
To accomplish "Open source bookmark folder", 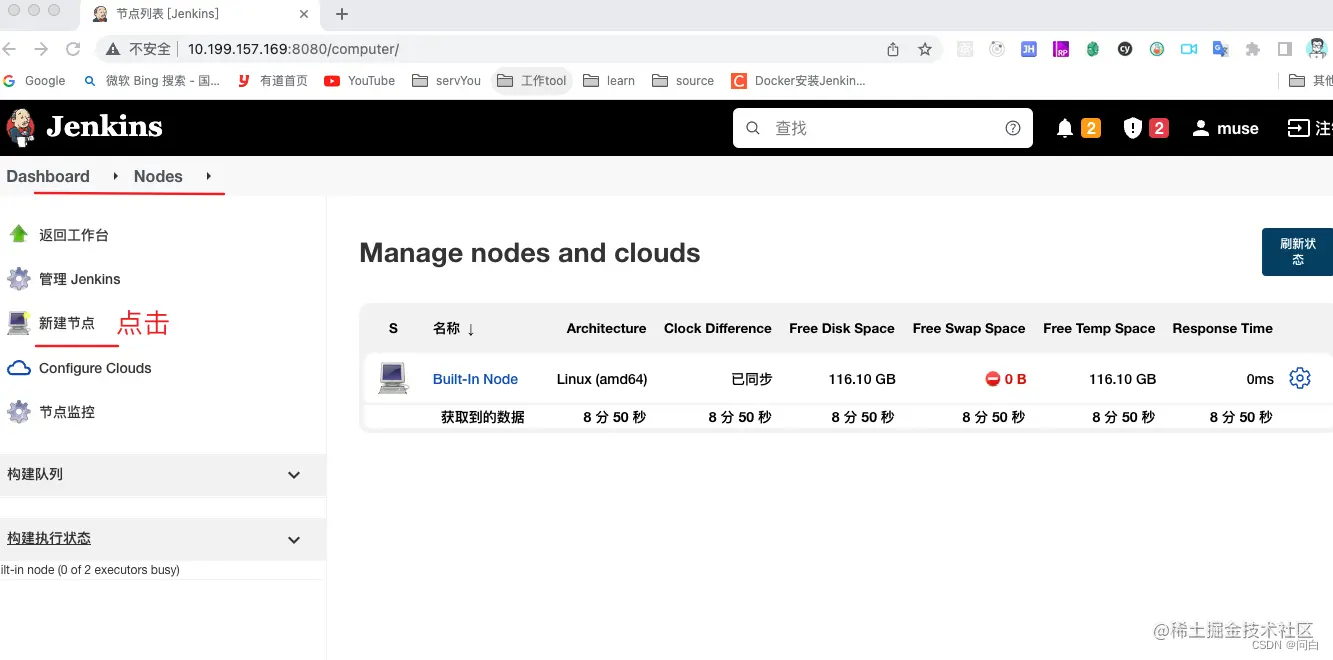I will pyautogui.click(x=683, y=81).
